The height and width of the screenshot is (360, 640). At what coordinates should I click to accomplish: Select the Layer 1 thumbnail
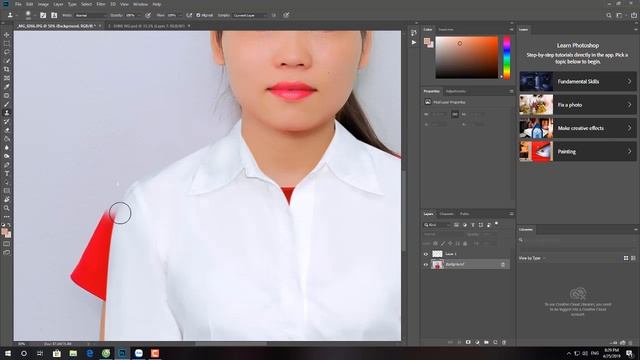(437, 254)
